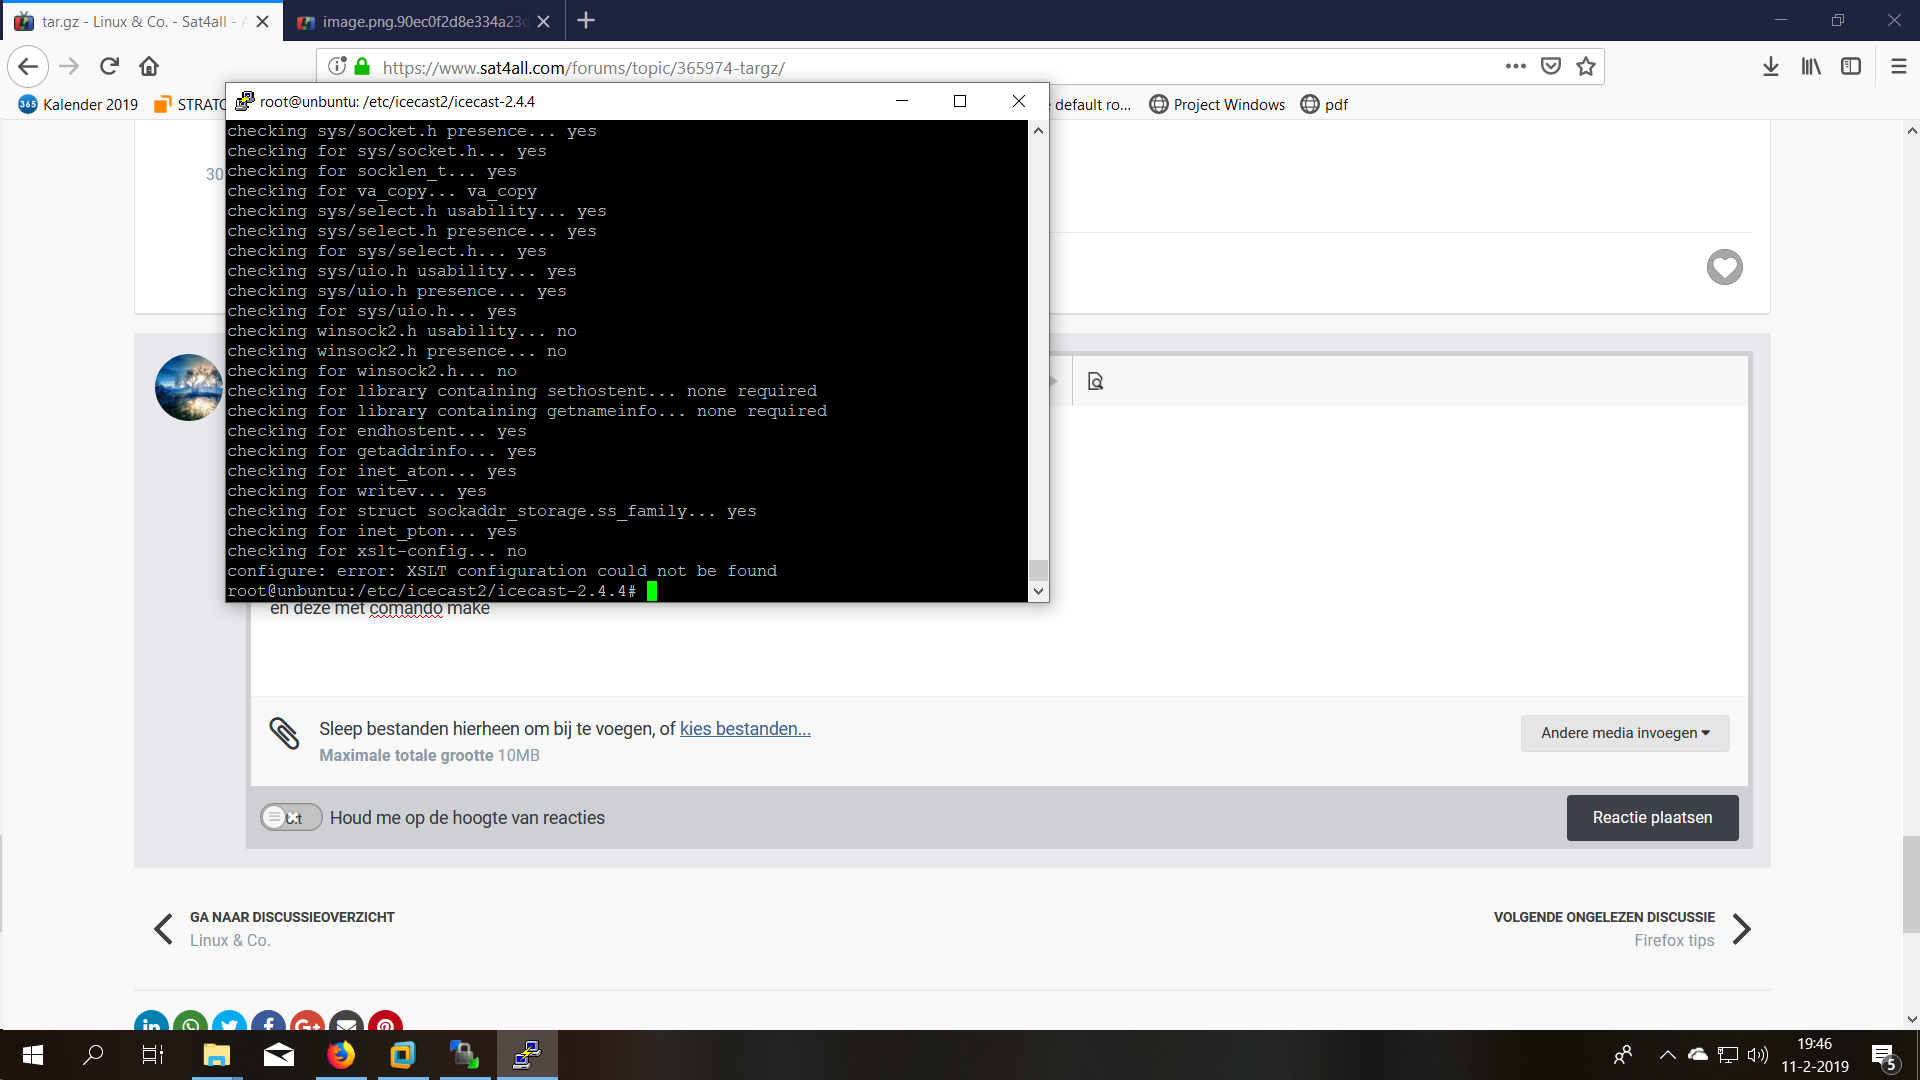Toggle 'Houd me op de hoogte van reacties'

pyautogui.click(x=290, y=817)
